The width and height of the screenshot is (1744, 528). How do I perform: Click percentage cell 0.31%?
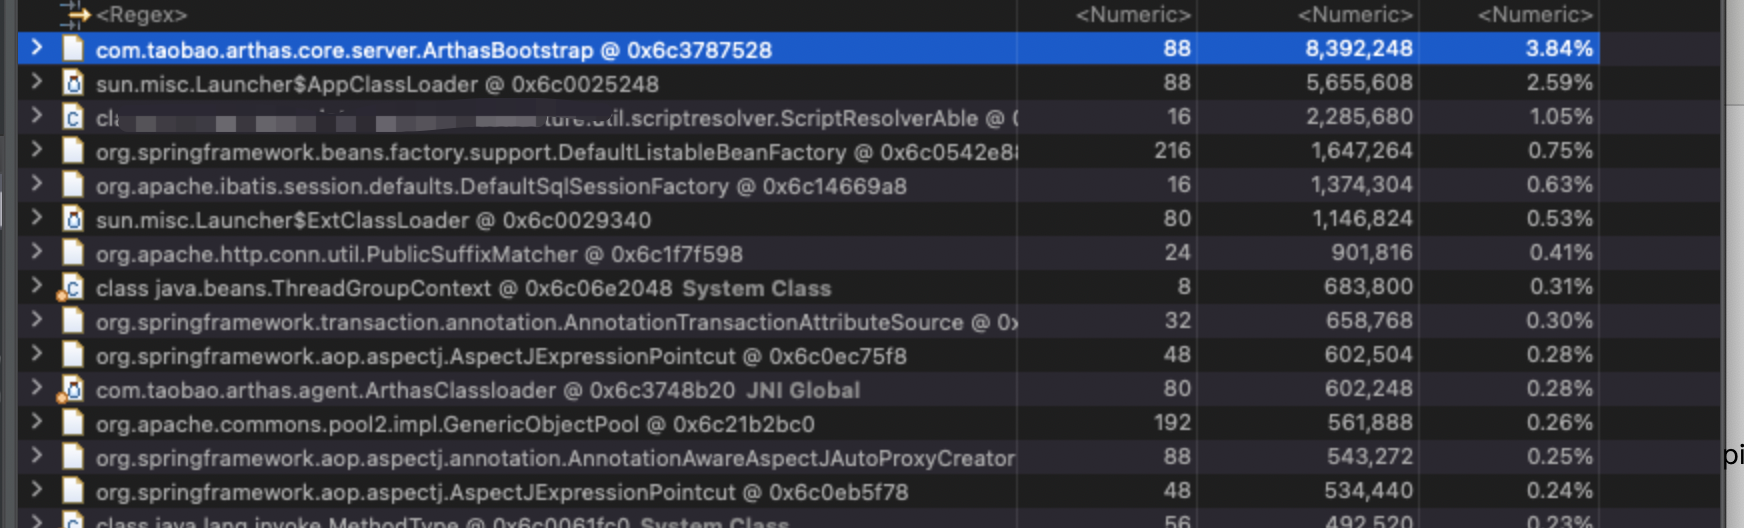(x=1560, y=286)
